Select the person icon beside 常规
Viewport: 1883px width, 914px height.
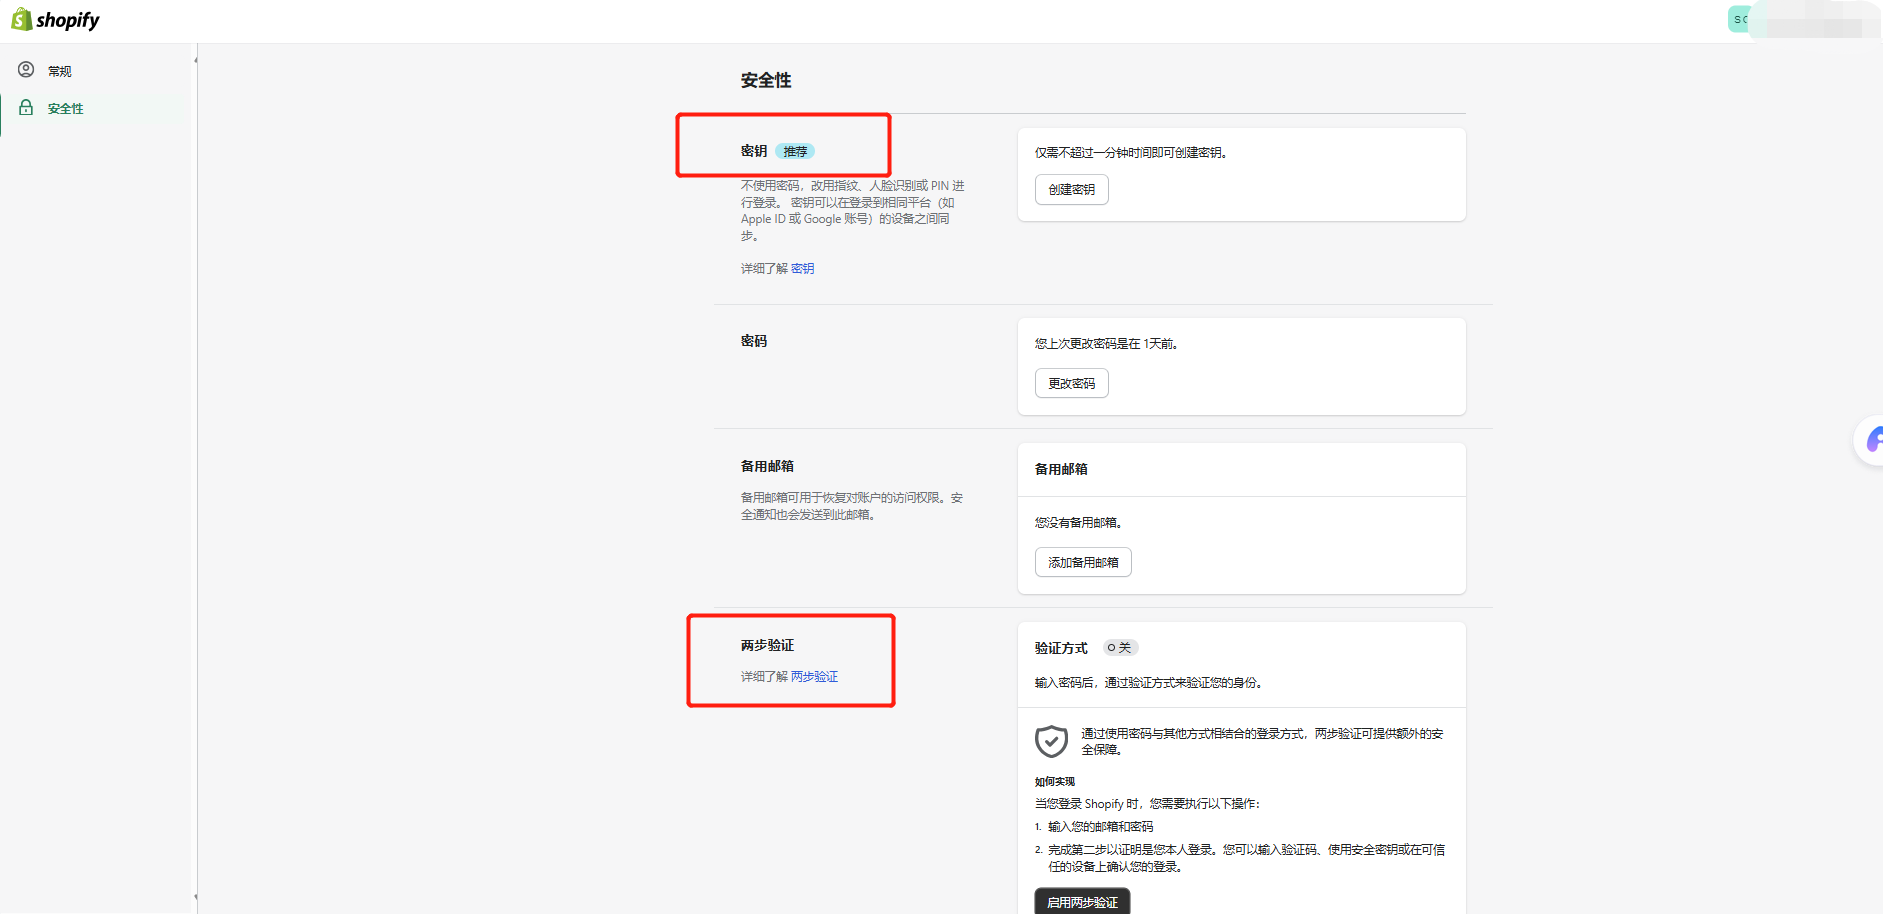[x=26, y=70]
